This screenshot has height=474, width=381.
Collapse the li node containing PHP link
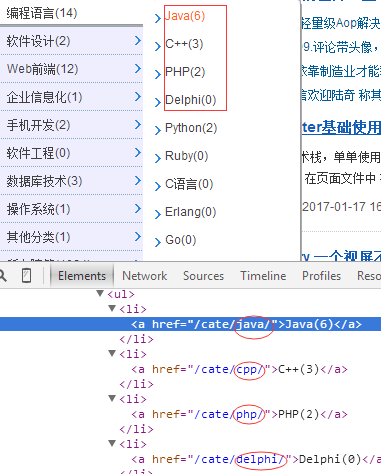(x=112, y=399)
